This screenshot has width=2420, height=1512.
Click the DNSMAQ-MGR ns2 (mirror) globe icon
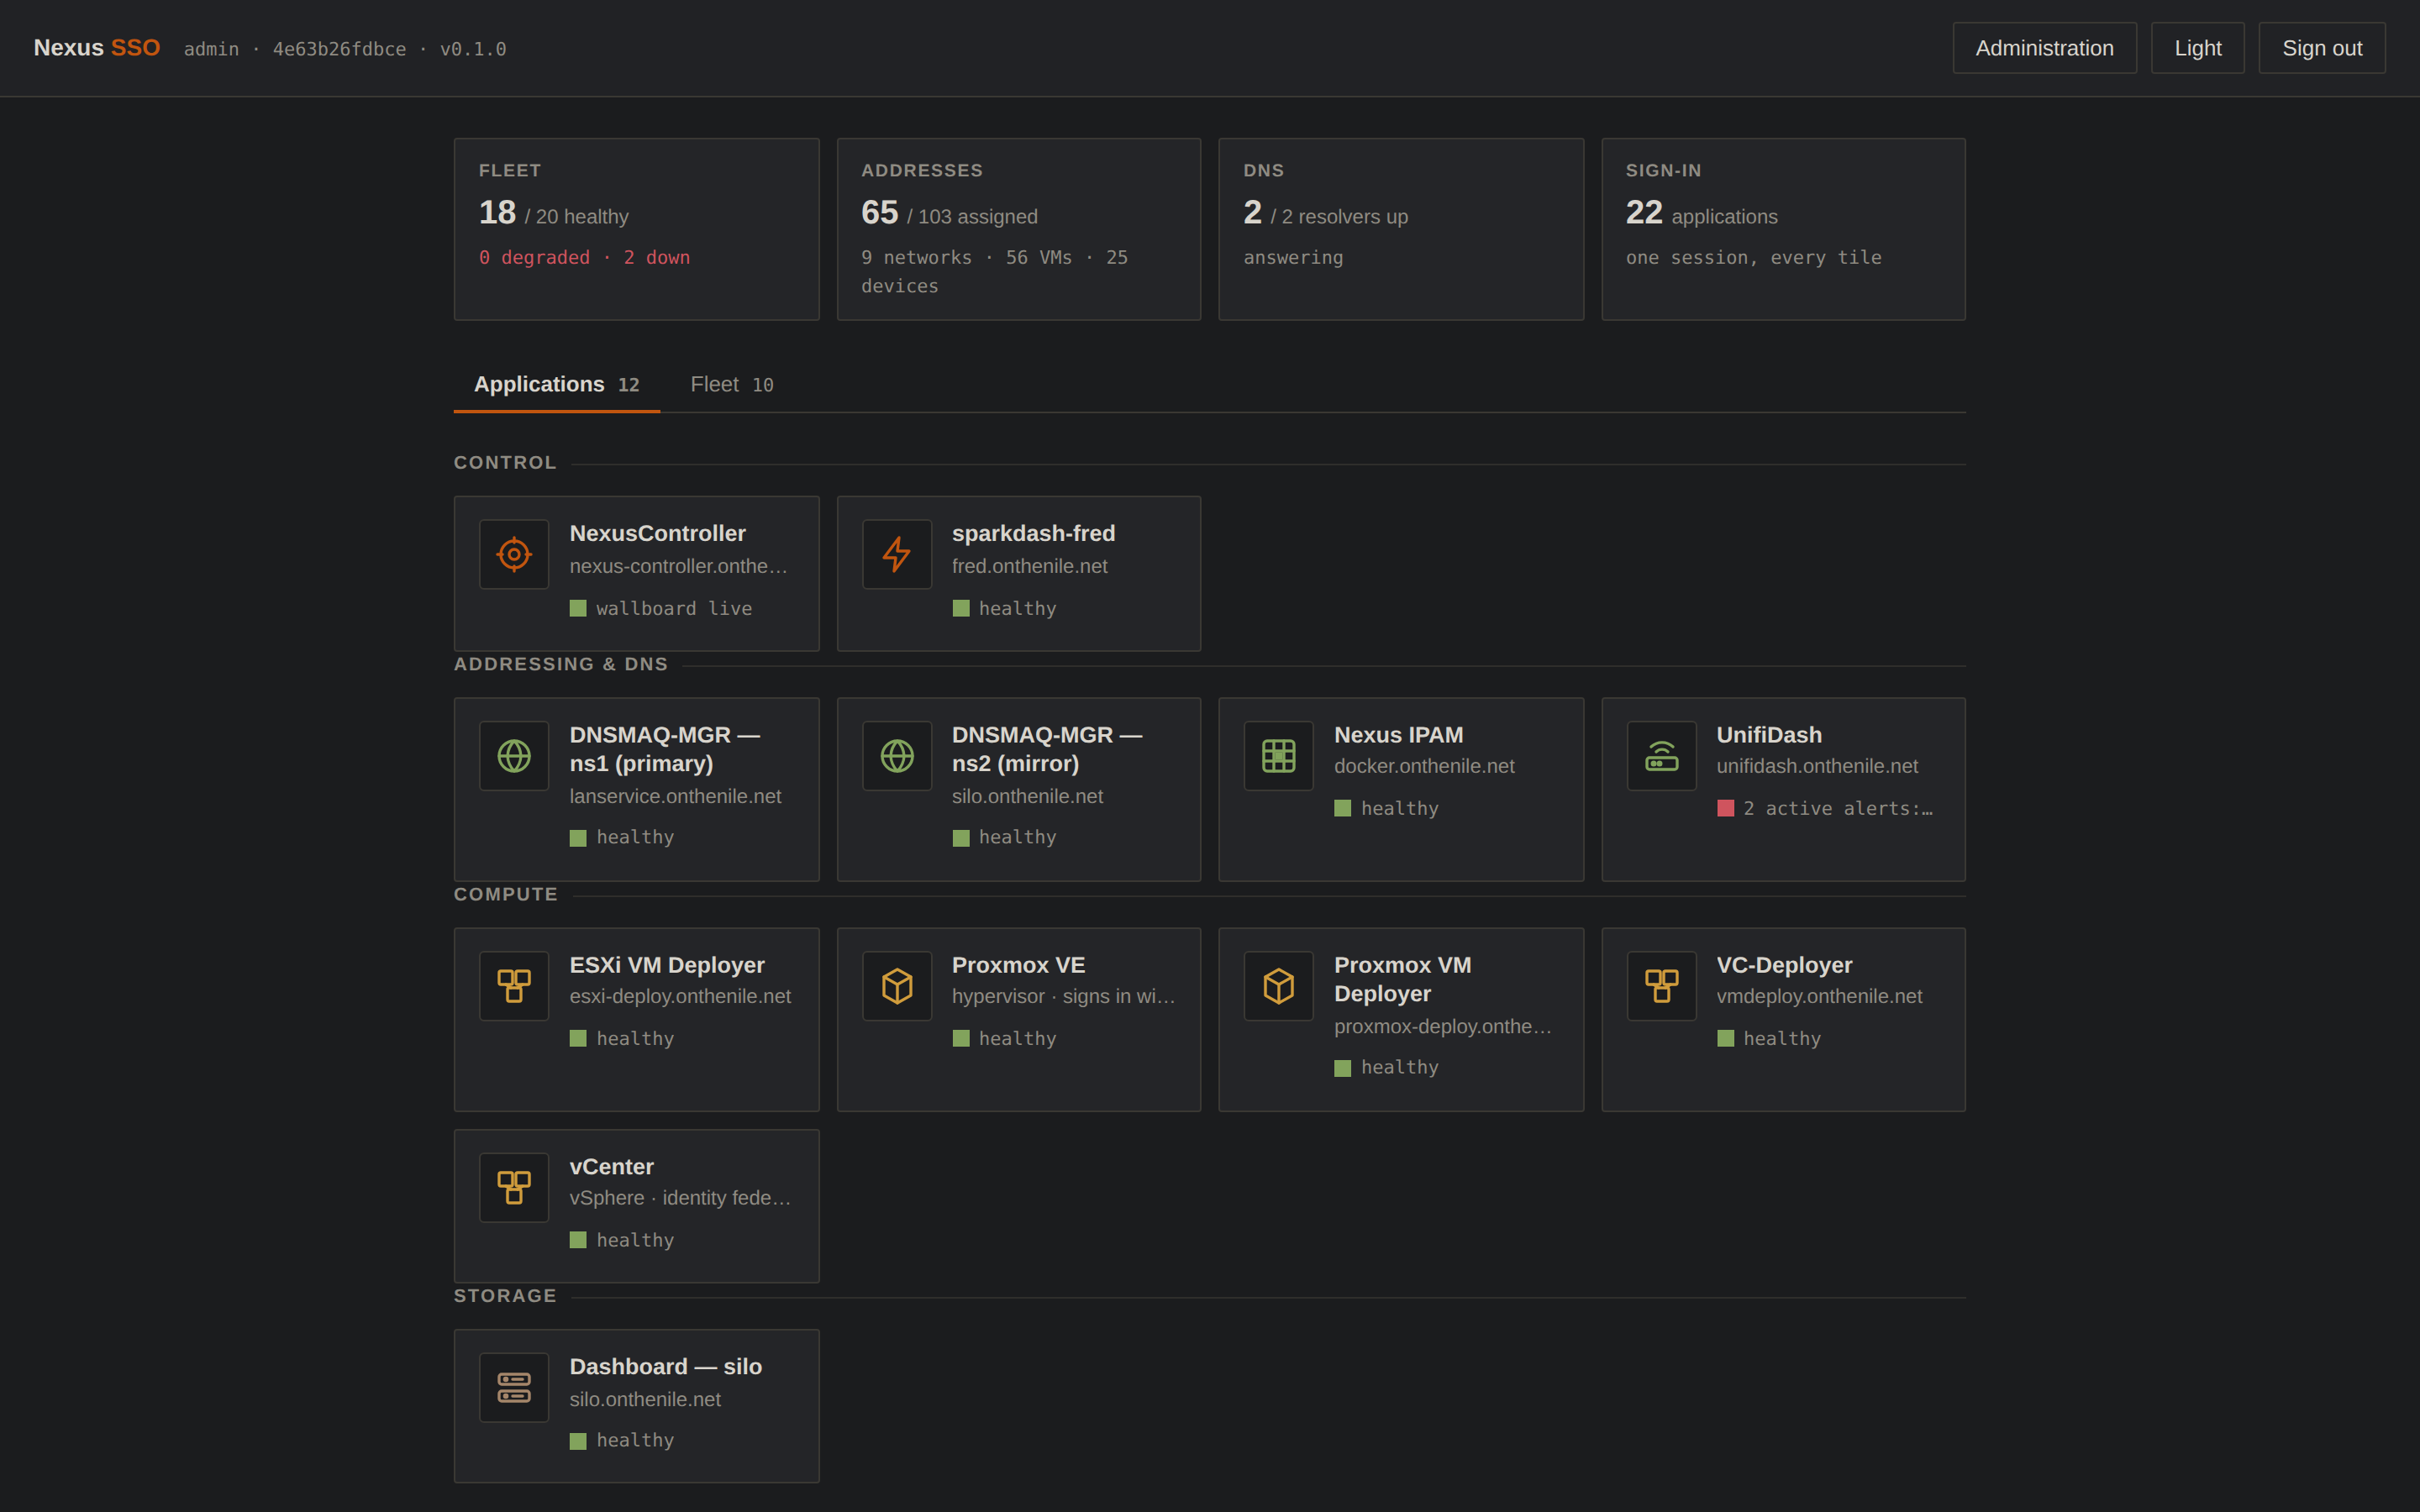click(x=897, y=756)
